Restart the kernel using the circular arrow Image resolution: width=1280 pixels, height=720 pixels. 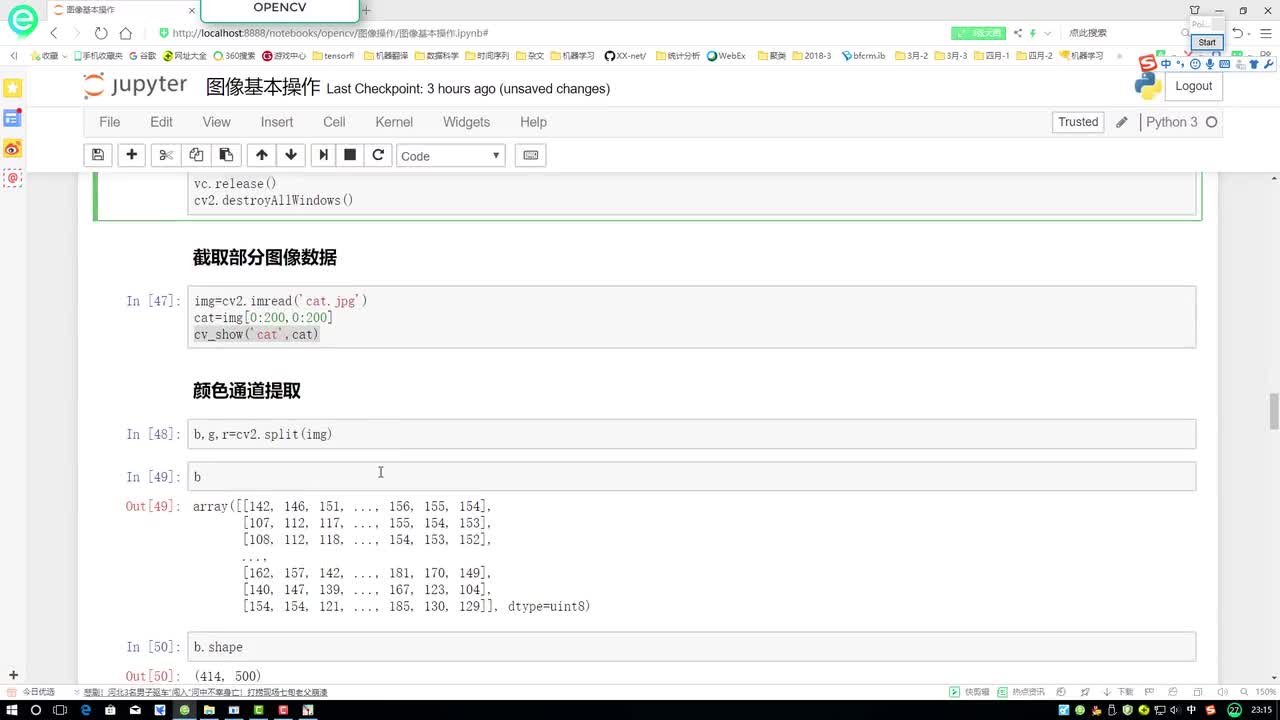(378, 155)
